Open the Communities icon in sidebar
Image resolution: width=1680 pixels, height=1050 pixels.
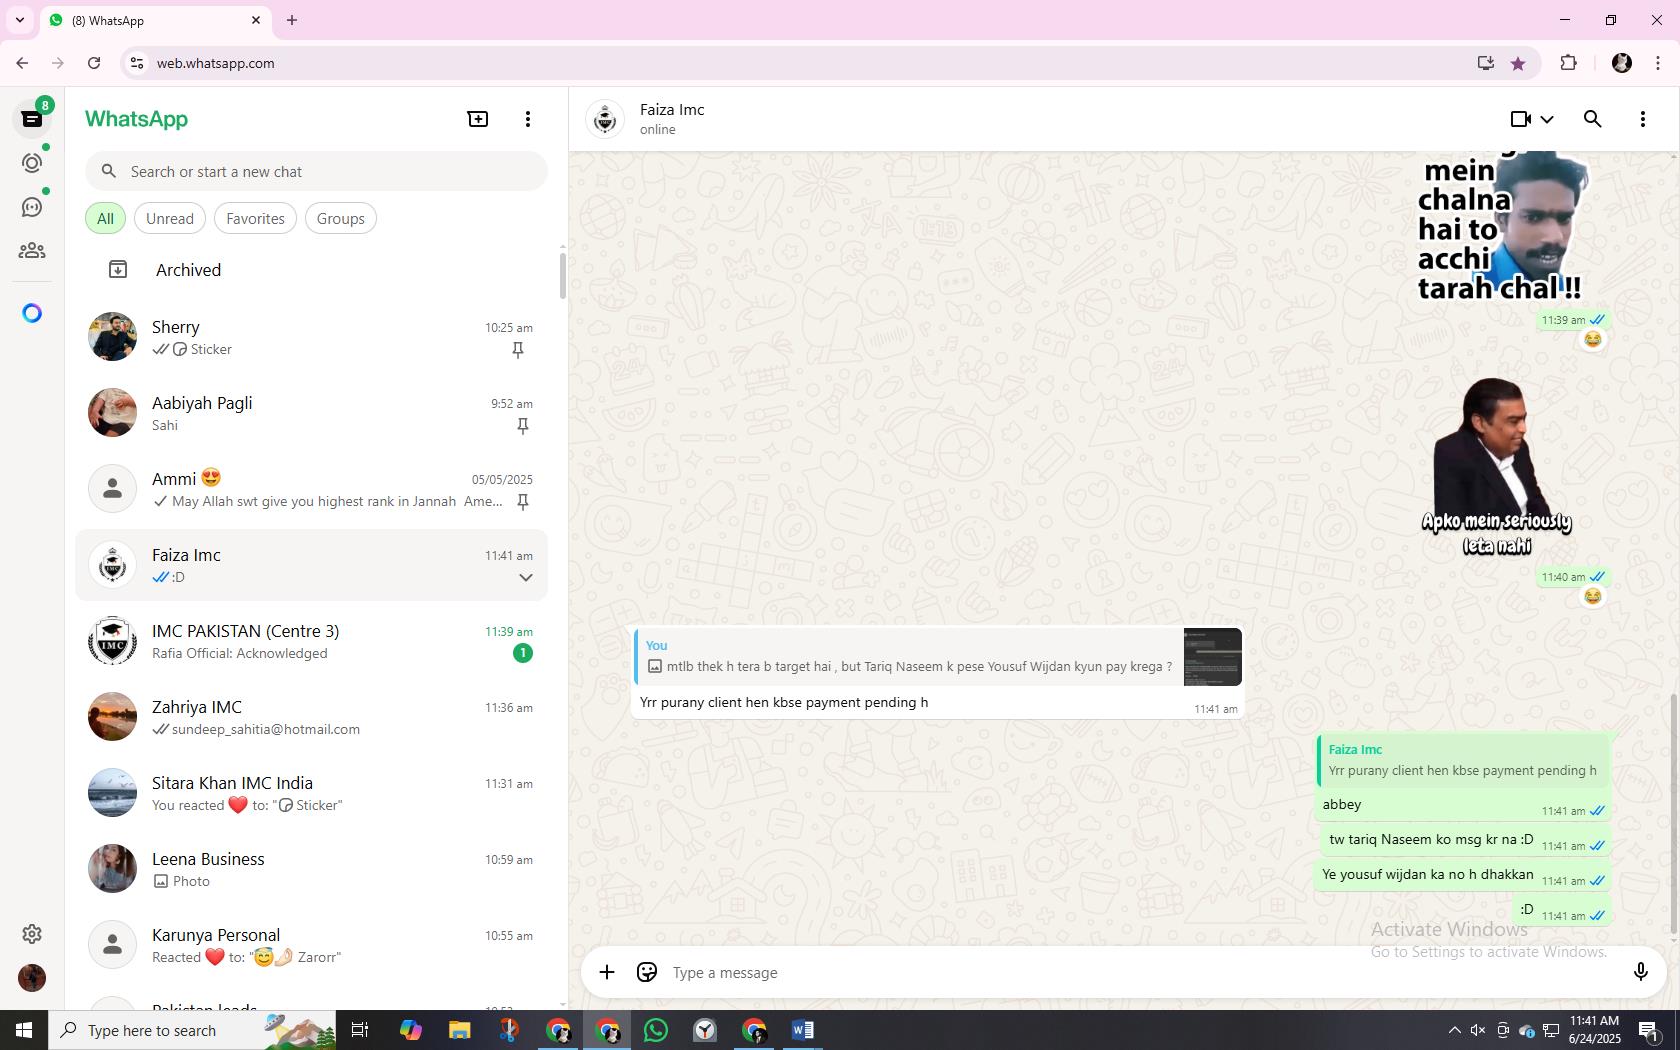pos(32,251)
